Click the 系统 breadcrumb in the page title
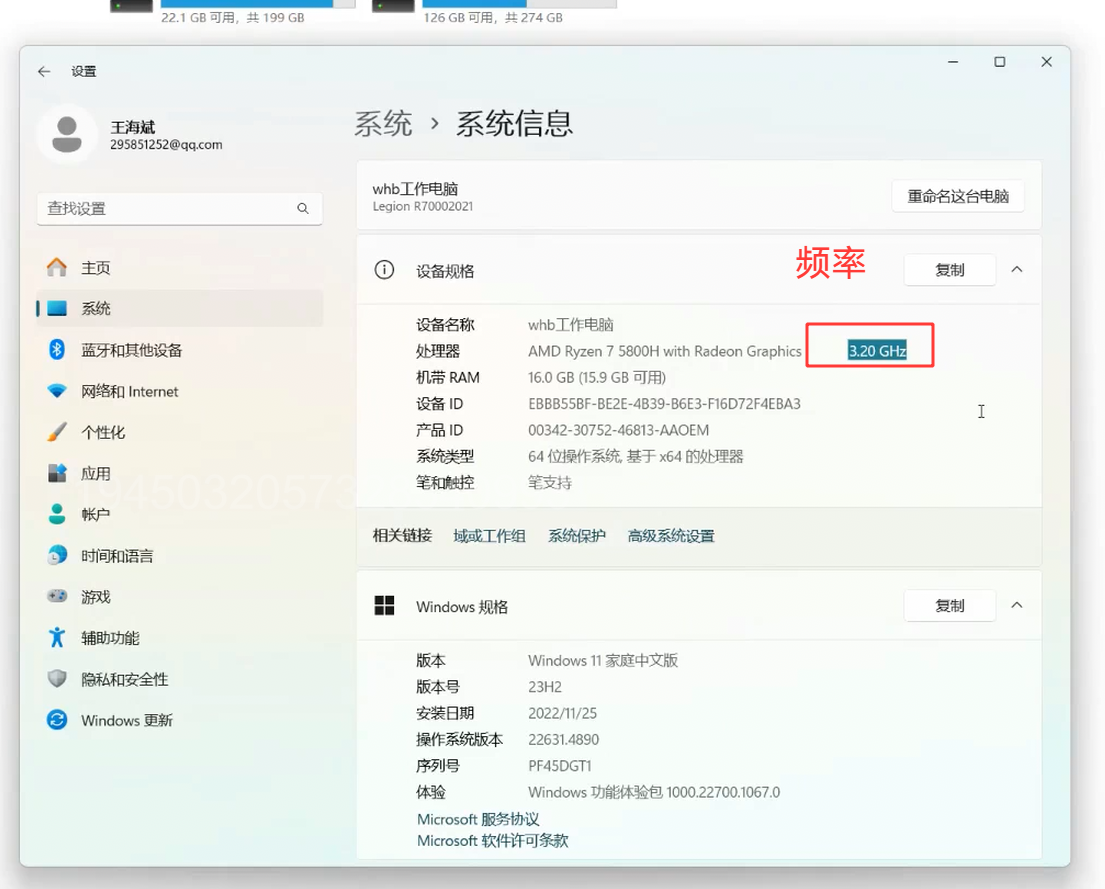This screenshot has width=1105, height=889. click(x=383, y=123)
